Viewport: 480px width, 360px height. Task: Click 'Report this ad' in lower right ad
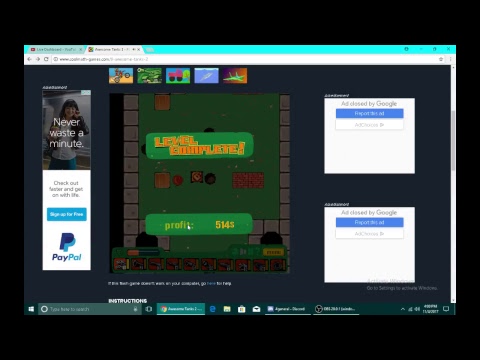[369, 222]
